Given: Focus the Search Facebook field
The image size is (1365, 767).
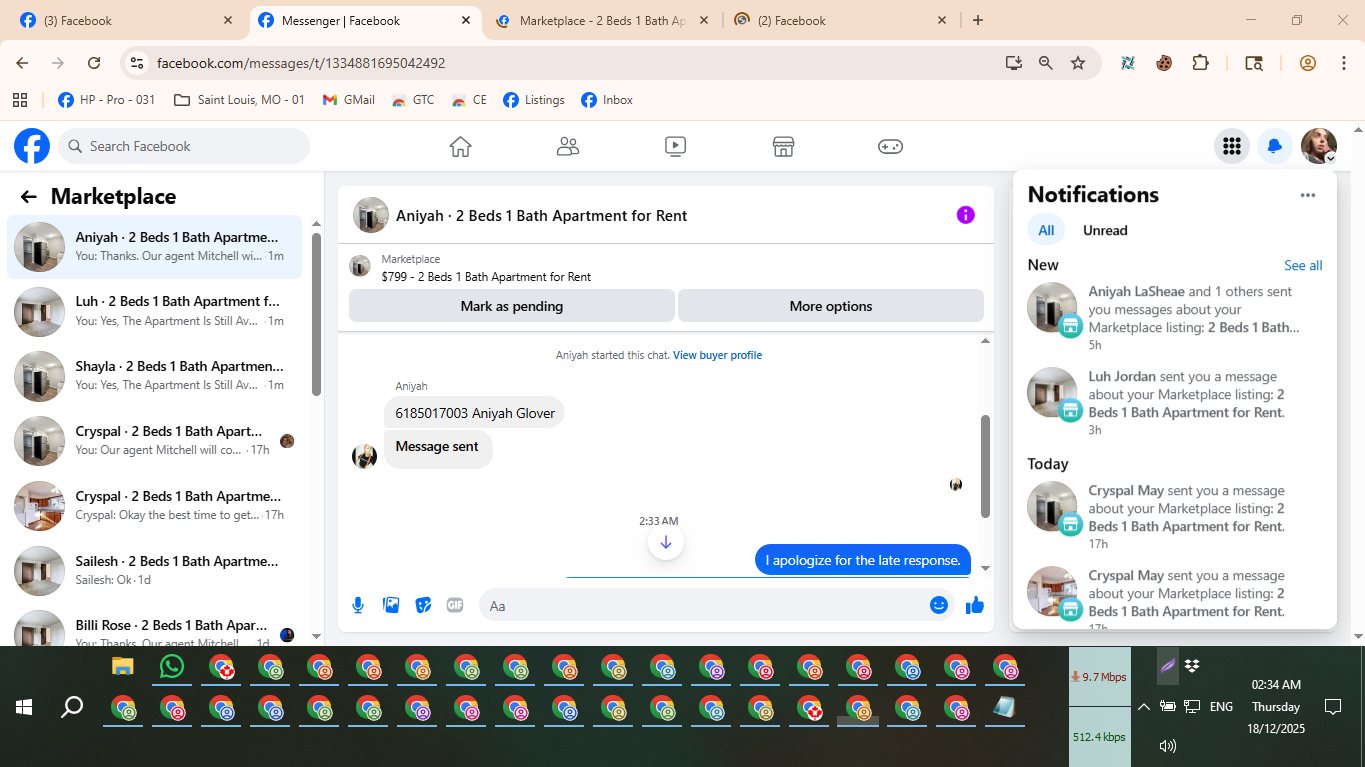Looking at the screenshot, I should point(184,146).
